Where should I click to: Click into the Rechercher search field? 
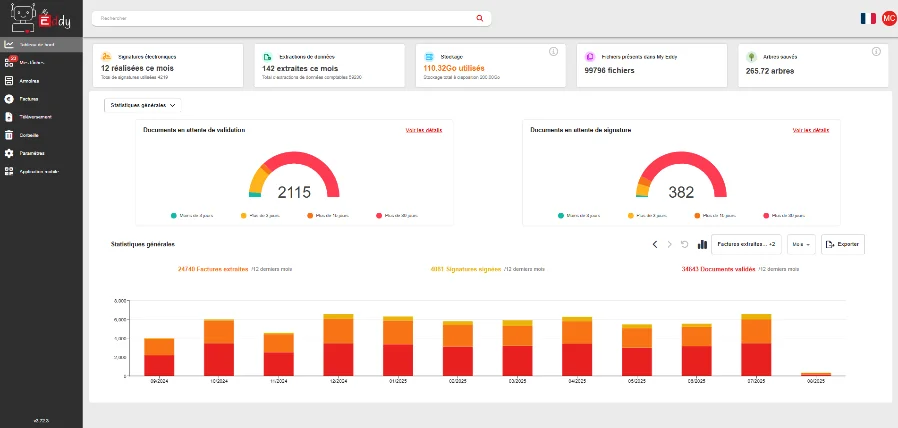click(x=280, y=18)
